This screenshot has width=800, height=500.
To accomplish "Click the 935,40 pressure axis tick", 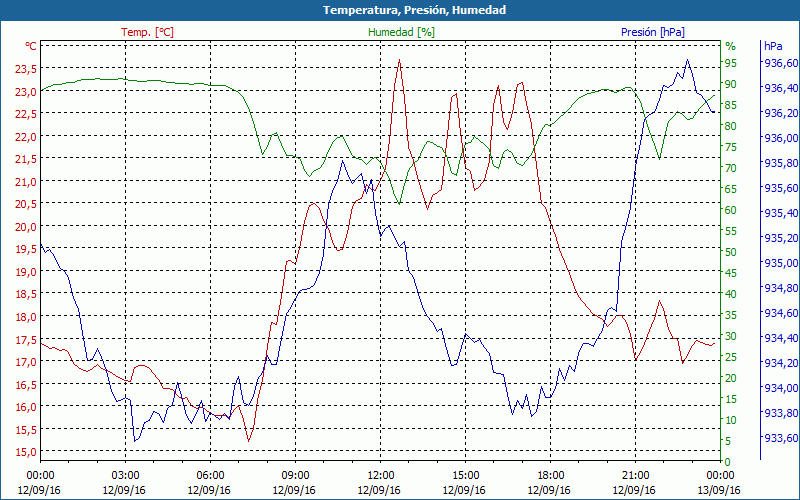I will (x=781, y=213).
